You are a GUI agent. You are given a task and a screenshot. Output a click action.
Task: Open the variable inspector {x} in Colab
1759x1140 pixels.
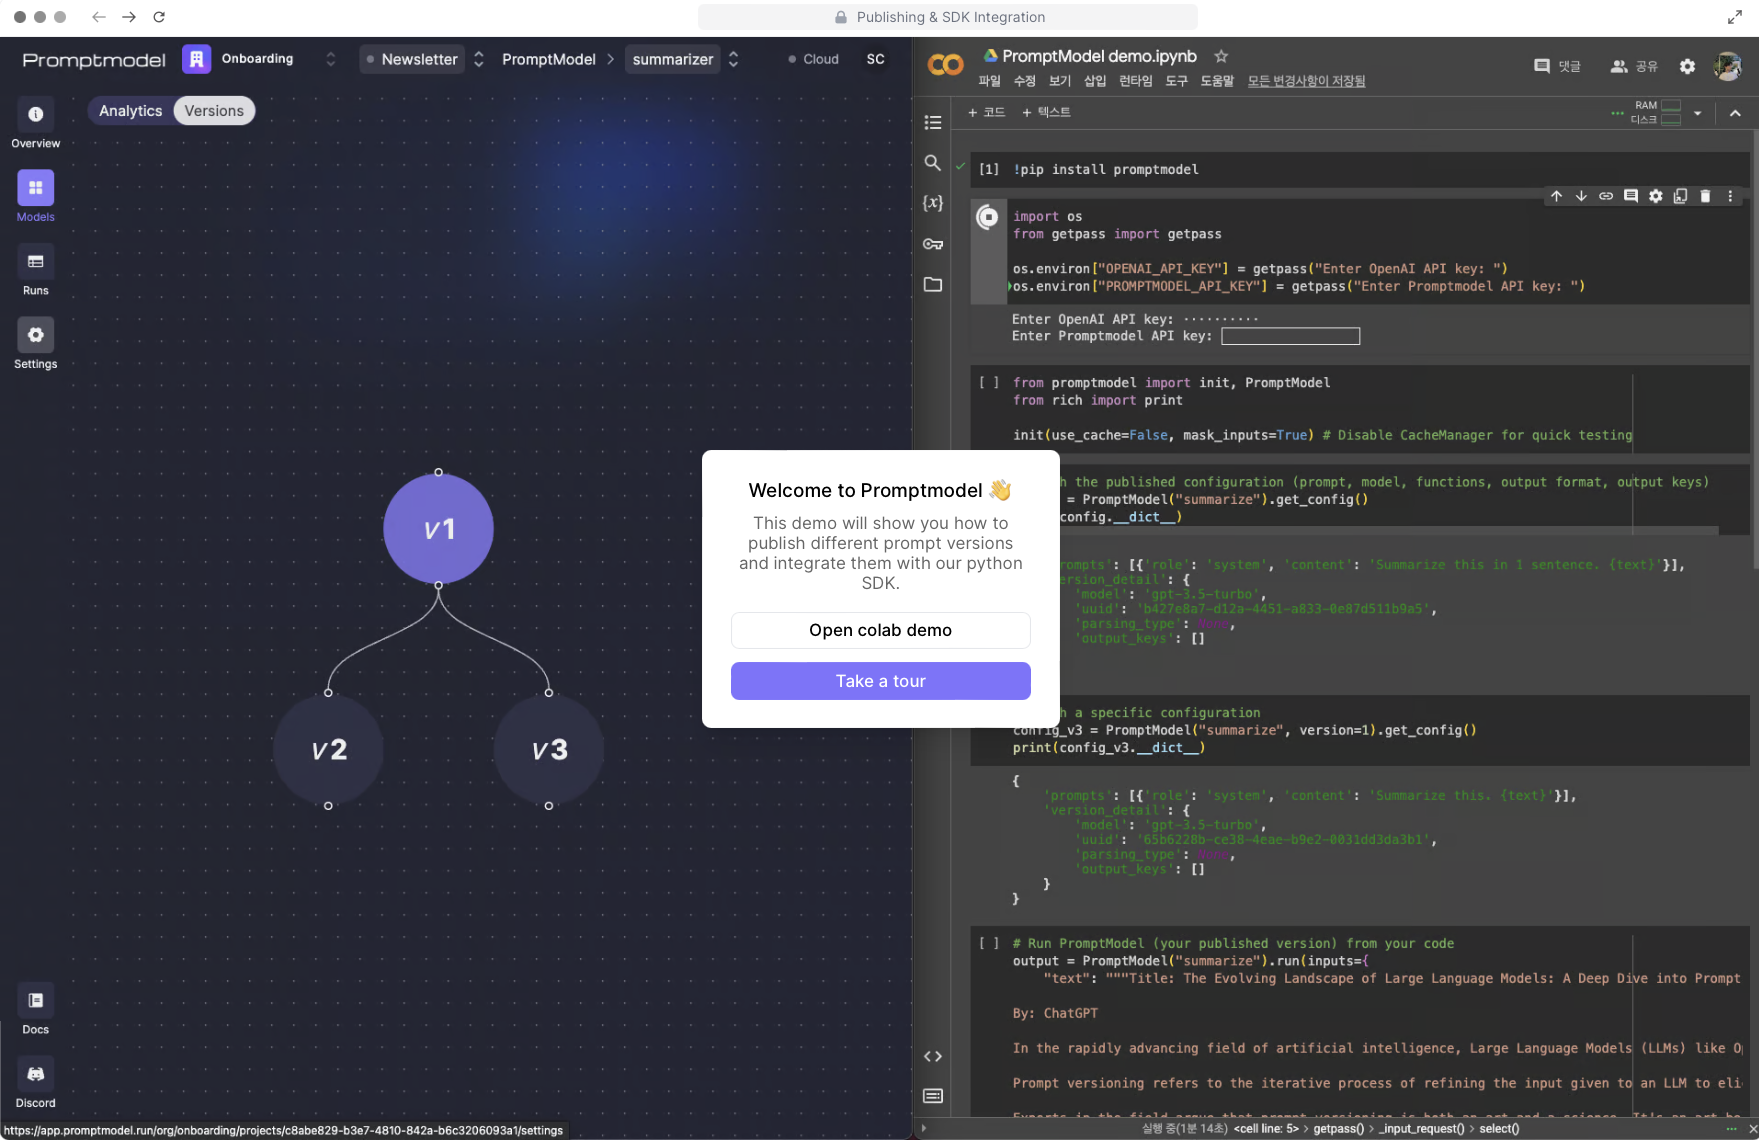click(x=932, y=202)
